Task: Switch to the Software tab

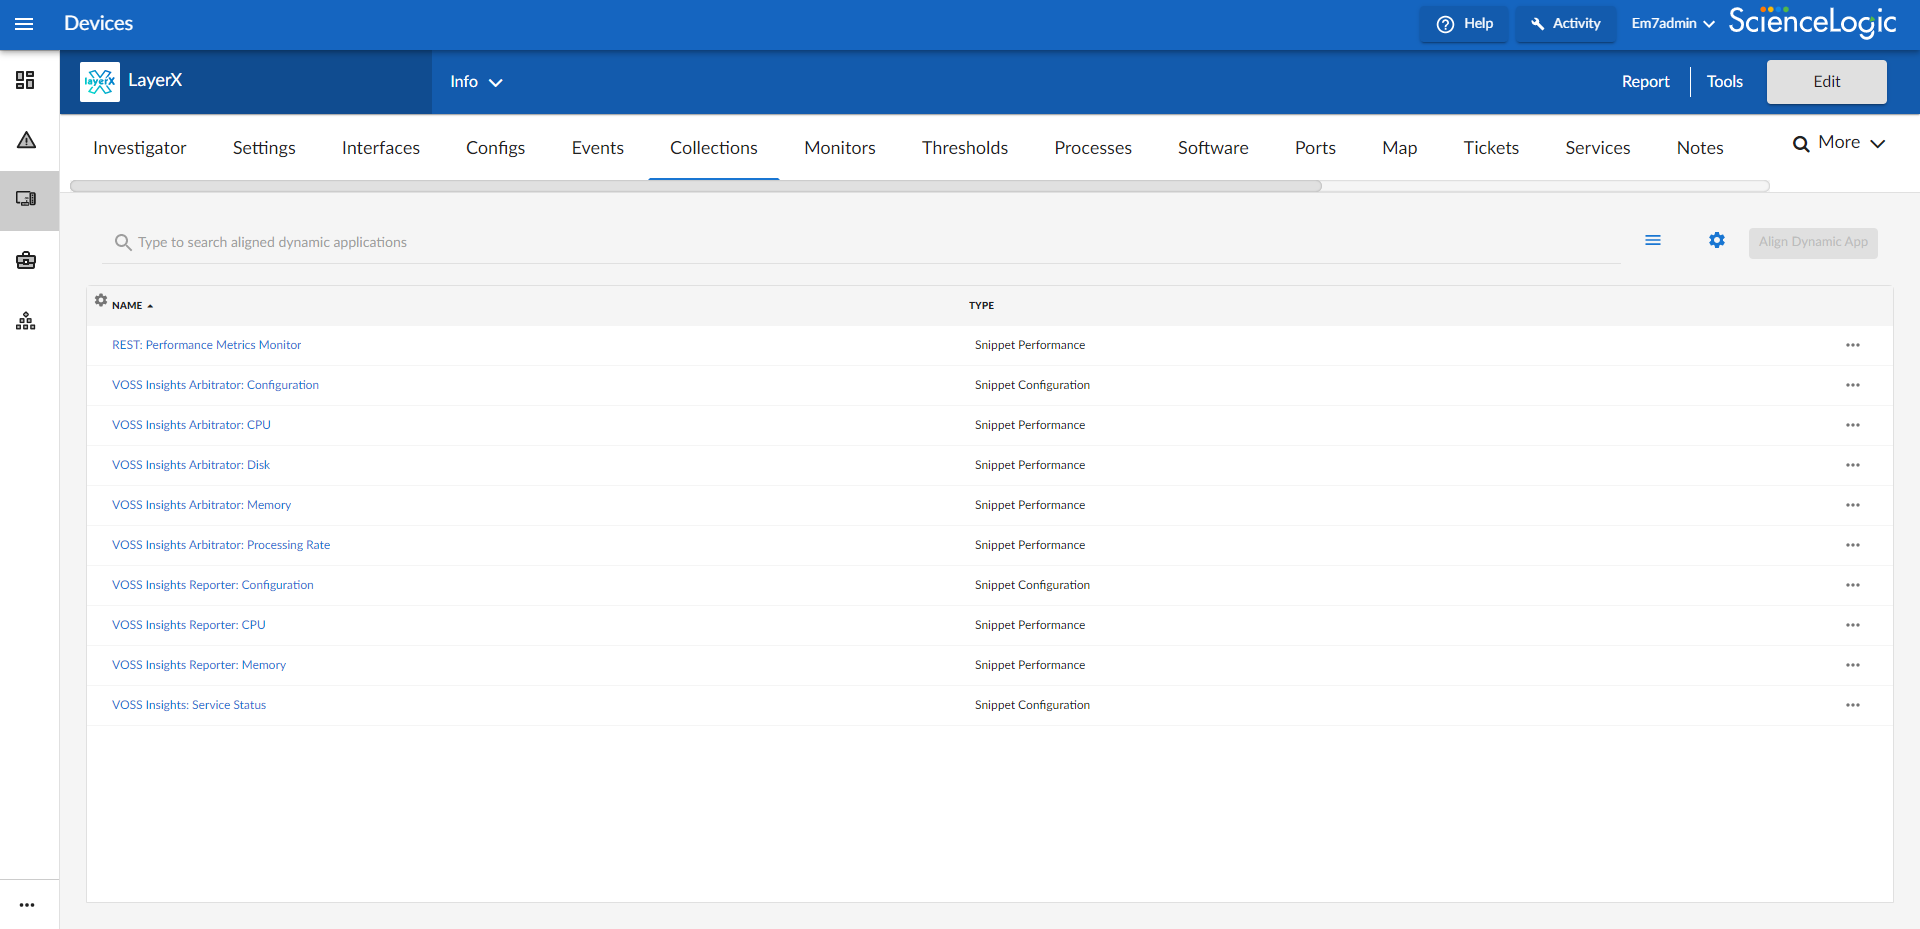Action: (x=1213, y=148)
